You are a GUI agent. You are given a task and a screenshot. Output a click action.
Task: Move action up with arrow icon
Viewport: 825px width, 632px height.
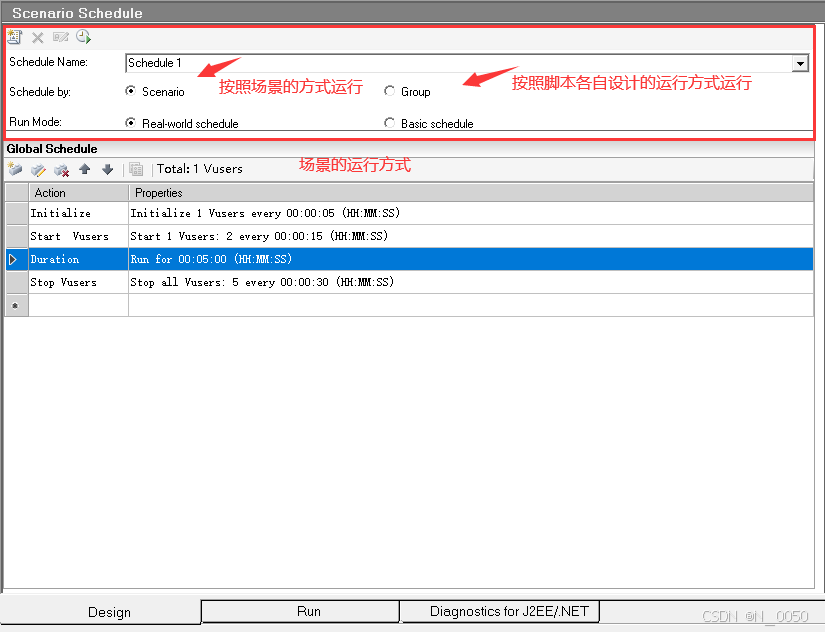point(84,169)
